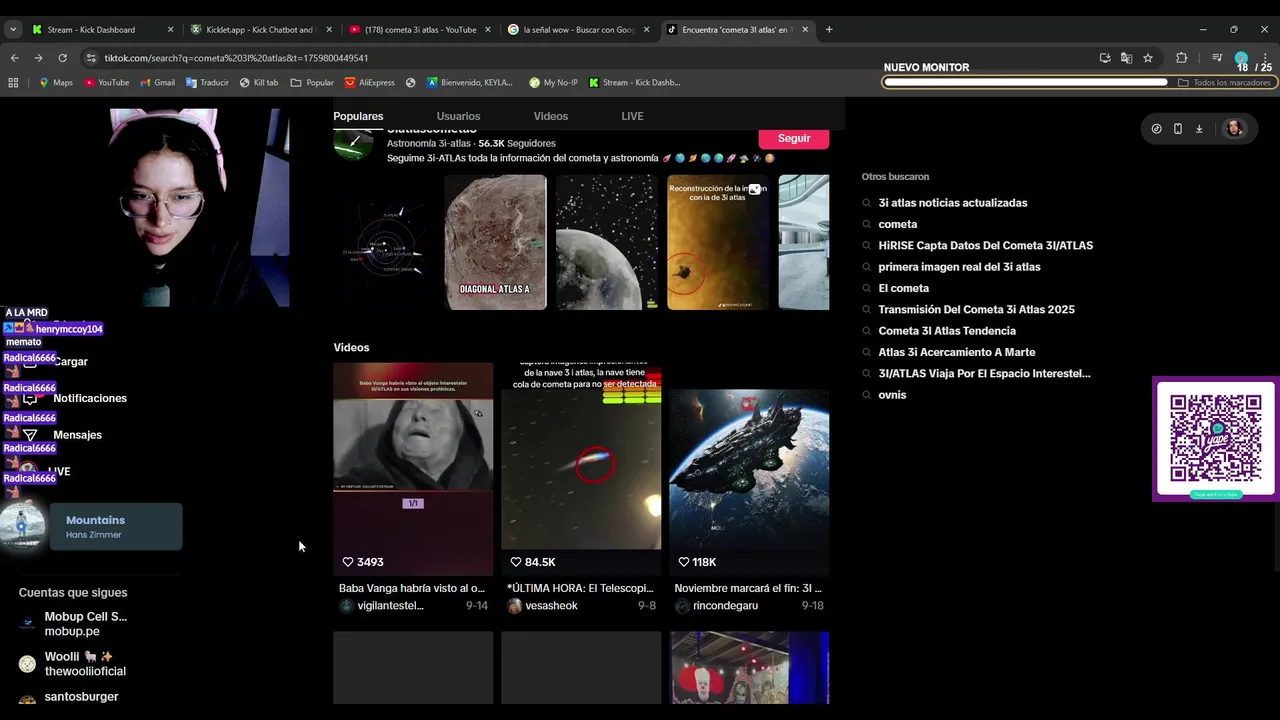Viewport: 1280px width, 720px height.
Task: Open the Apps grid in bookmarks bar
Action: 13,83
